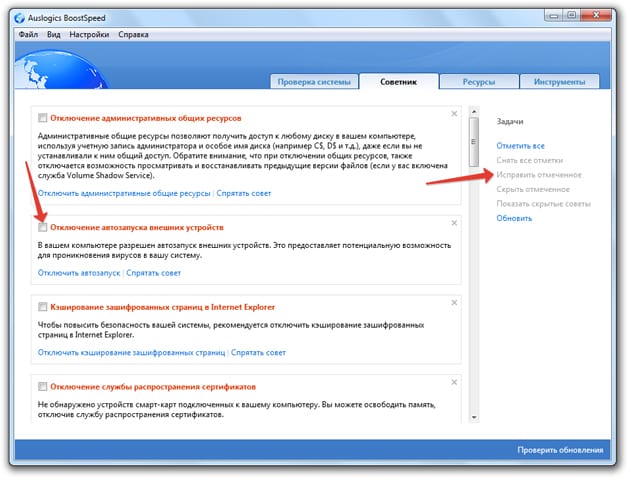Maximize the BoostSpeed window

pyautogui.click(x=572, y=16)
